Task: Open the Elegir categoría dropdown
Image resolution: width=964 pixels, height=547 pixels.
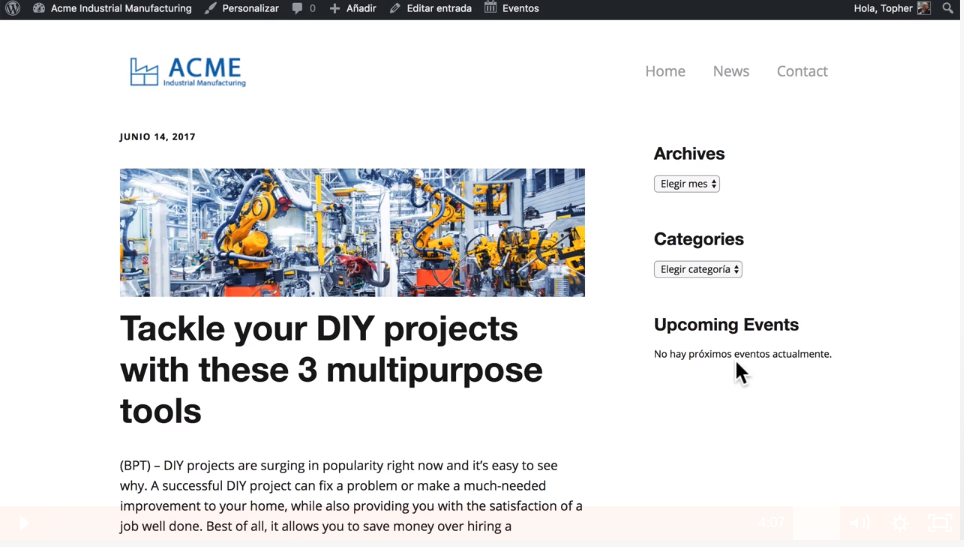Action: [698, 269]
